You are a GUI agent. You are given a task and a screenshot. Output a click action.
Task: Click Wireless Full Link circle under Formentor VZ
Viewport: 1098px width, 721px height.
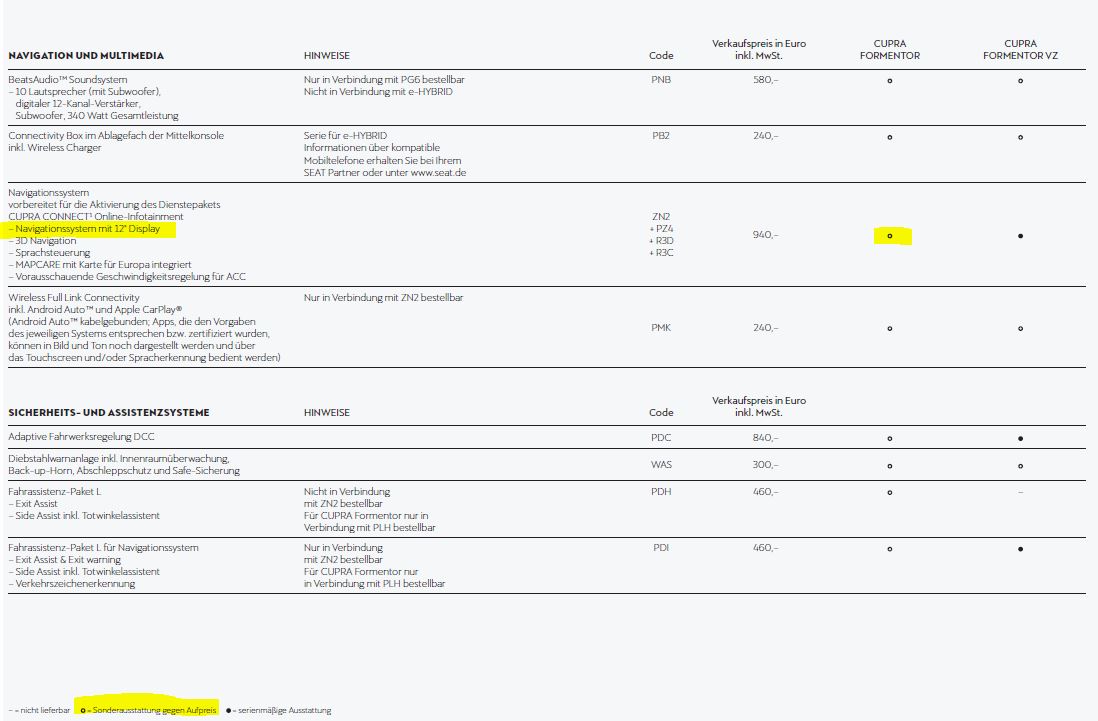1020,328
